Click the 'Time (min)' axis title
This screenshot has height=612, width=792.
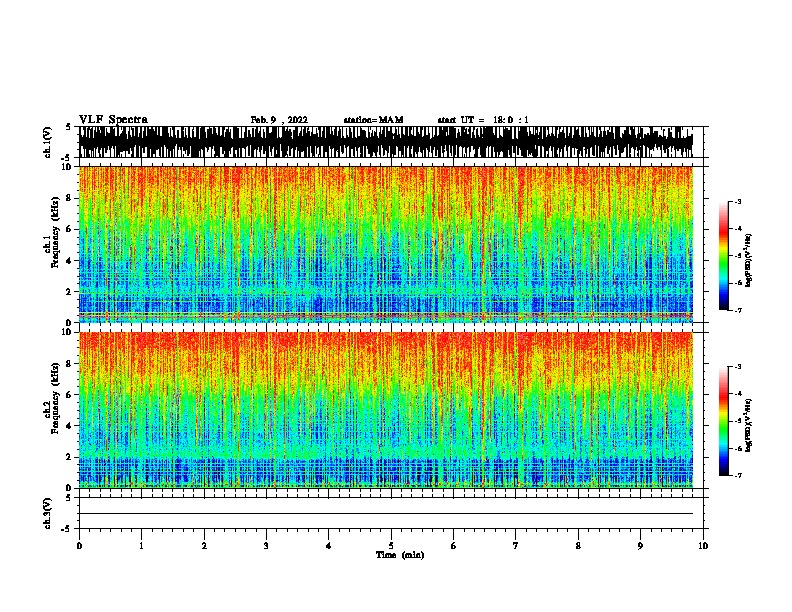coord(400,555)
